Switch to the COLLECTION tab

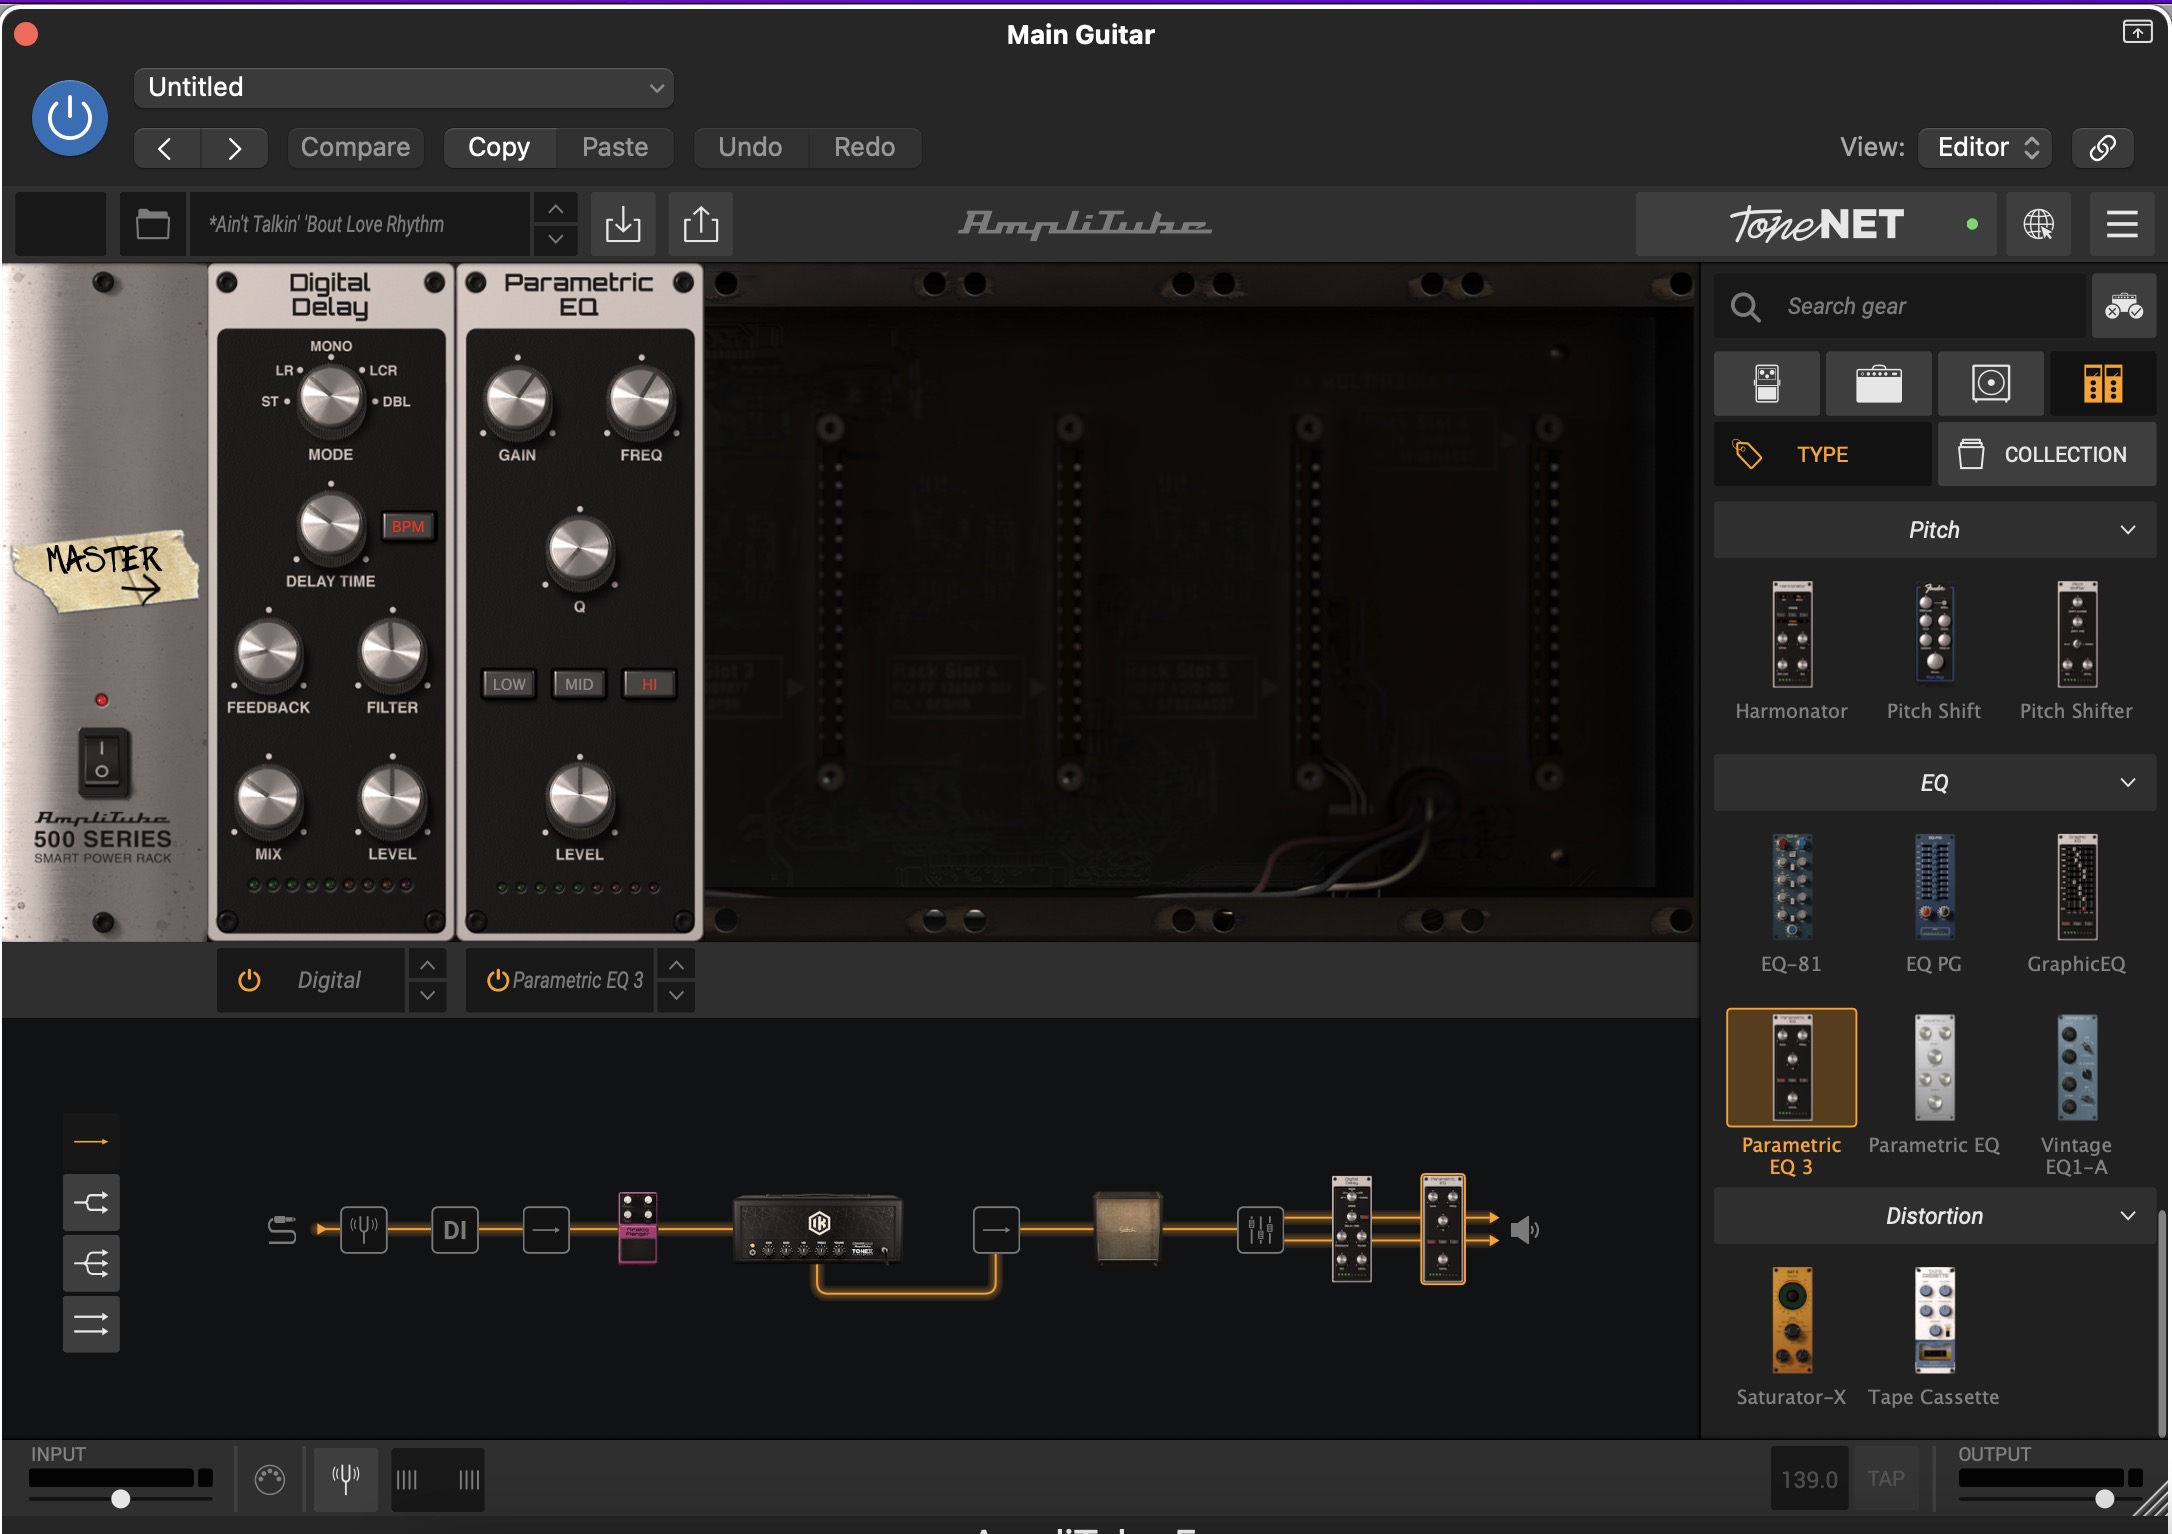coord(2047,454)
